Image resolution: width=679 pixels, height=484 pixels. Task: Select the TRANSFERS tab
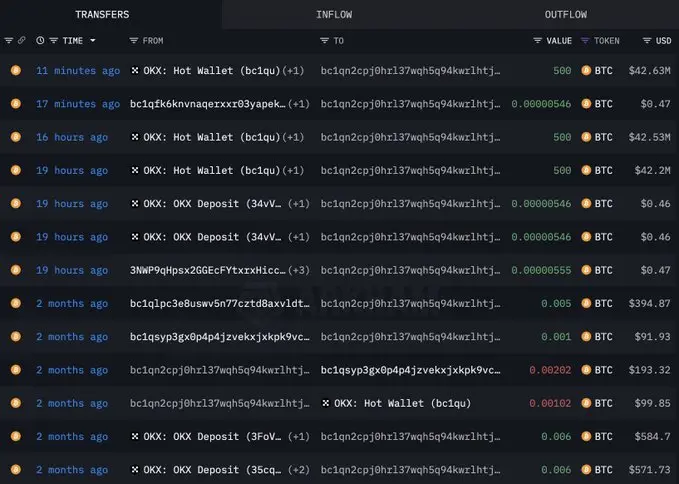102,14
